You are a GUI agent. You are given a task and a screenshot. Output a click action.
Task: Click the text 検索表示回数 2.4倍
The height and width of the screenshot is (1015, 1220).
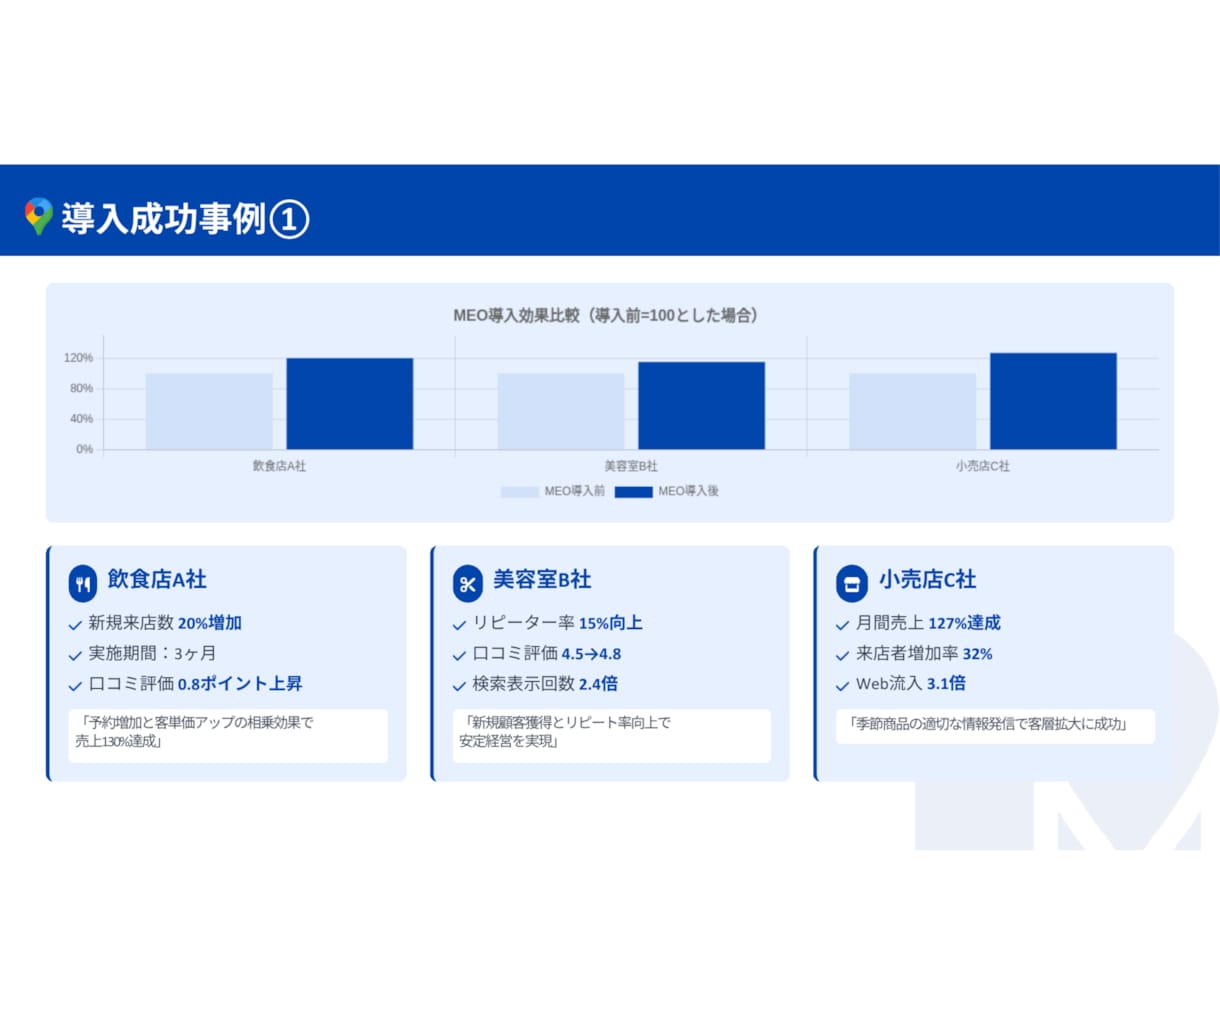pos(545,684)
